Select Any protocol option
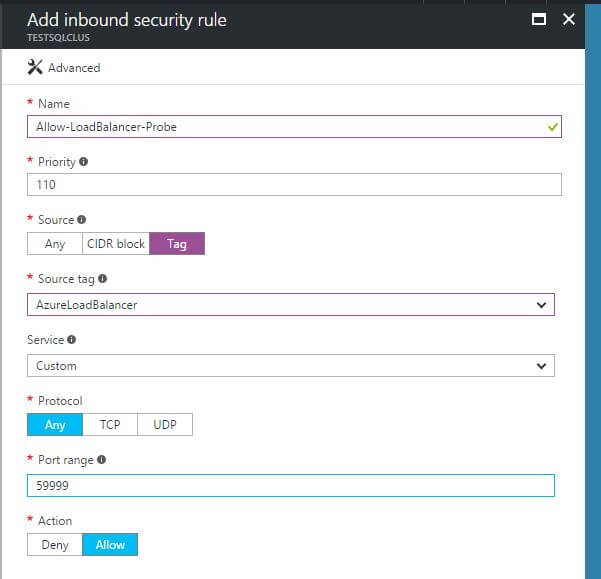This screenshot has height=579, width=601. click(55, 425)
